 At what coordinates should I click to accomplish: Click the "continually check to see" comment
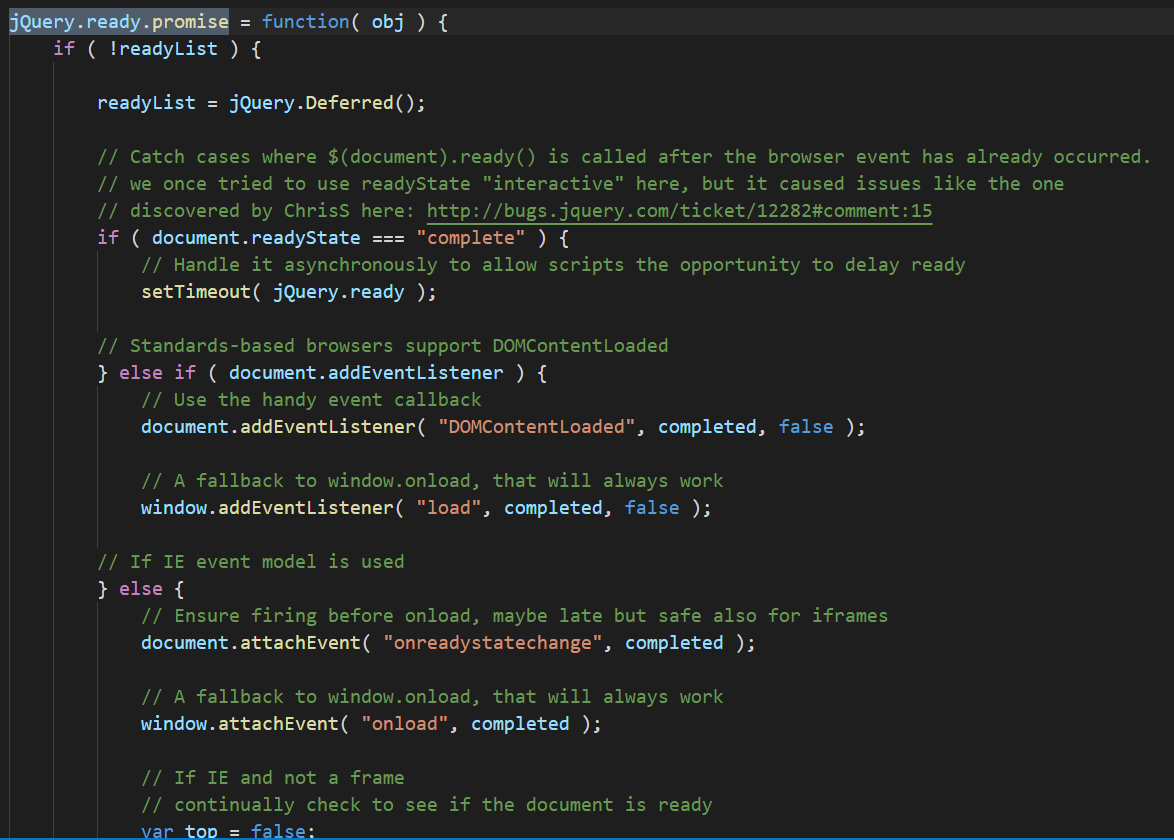(x=427, y=805)
